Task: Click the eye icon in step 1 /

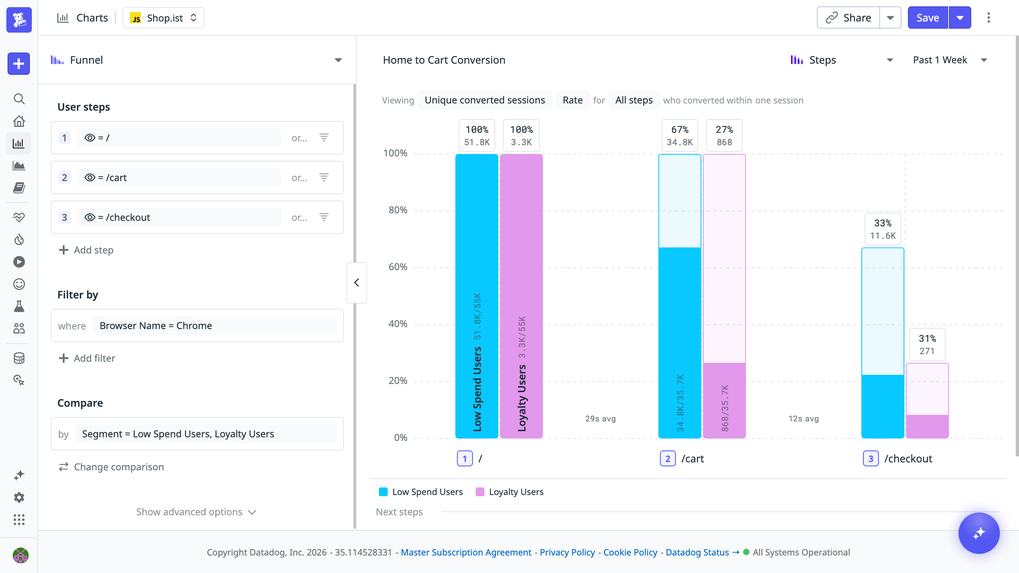Action: pyautogui.click(x=90, y=138)
